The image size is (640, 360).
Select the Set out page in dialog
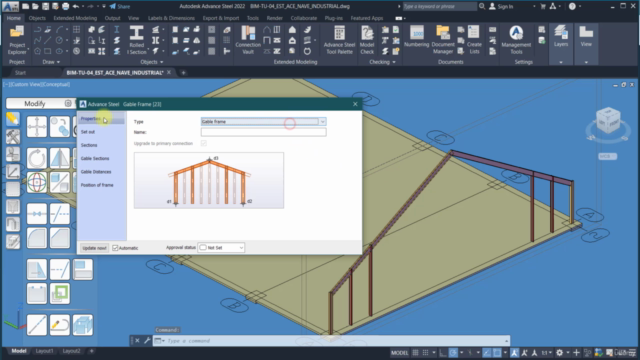(88, 132)
